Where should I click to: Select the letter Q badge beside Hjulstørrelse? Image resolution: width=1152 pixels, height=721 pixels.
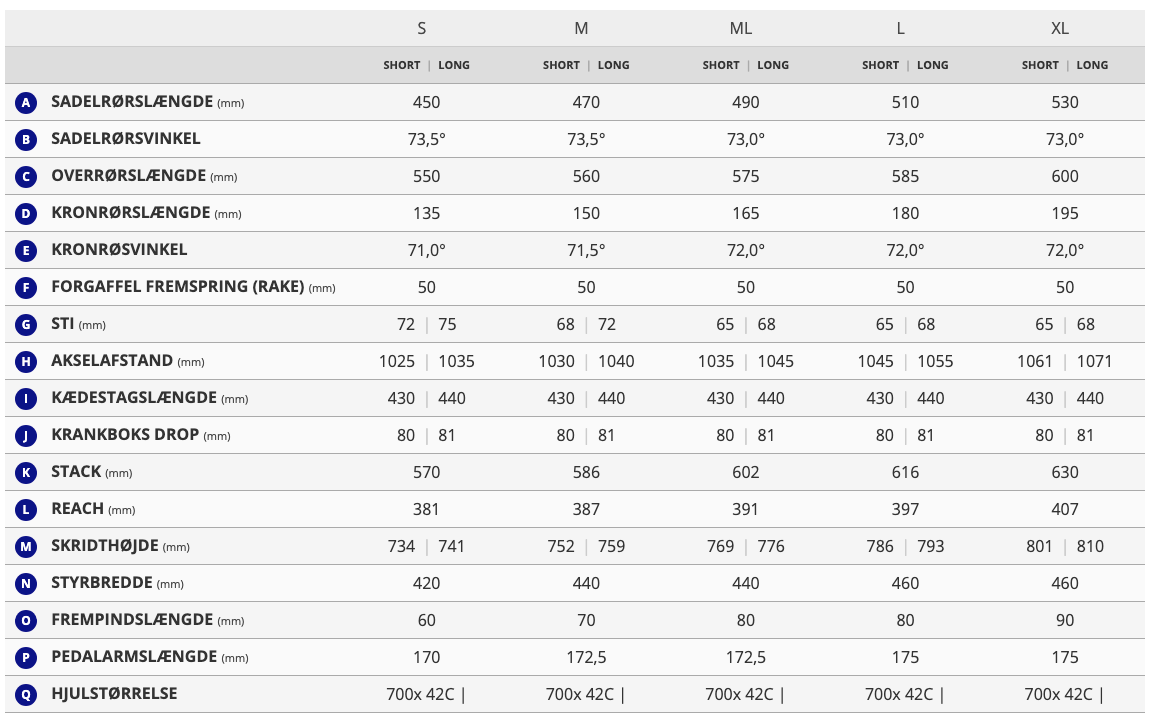(x=26, y=695)
